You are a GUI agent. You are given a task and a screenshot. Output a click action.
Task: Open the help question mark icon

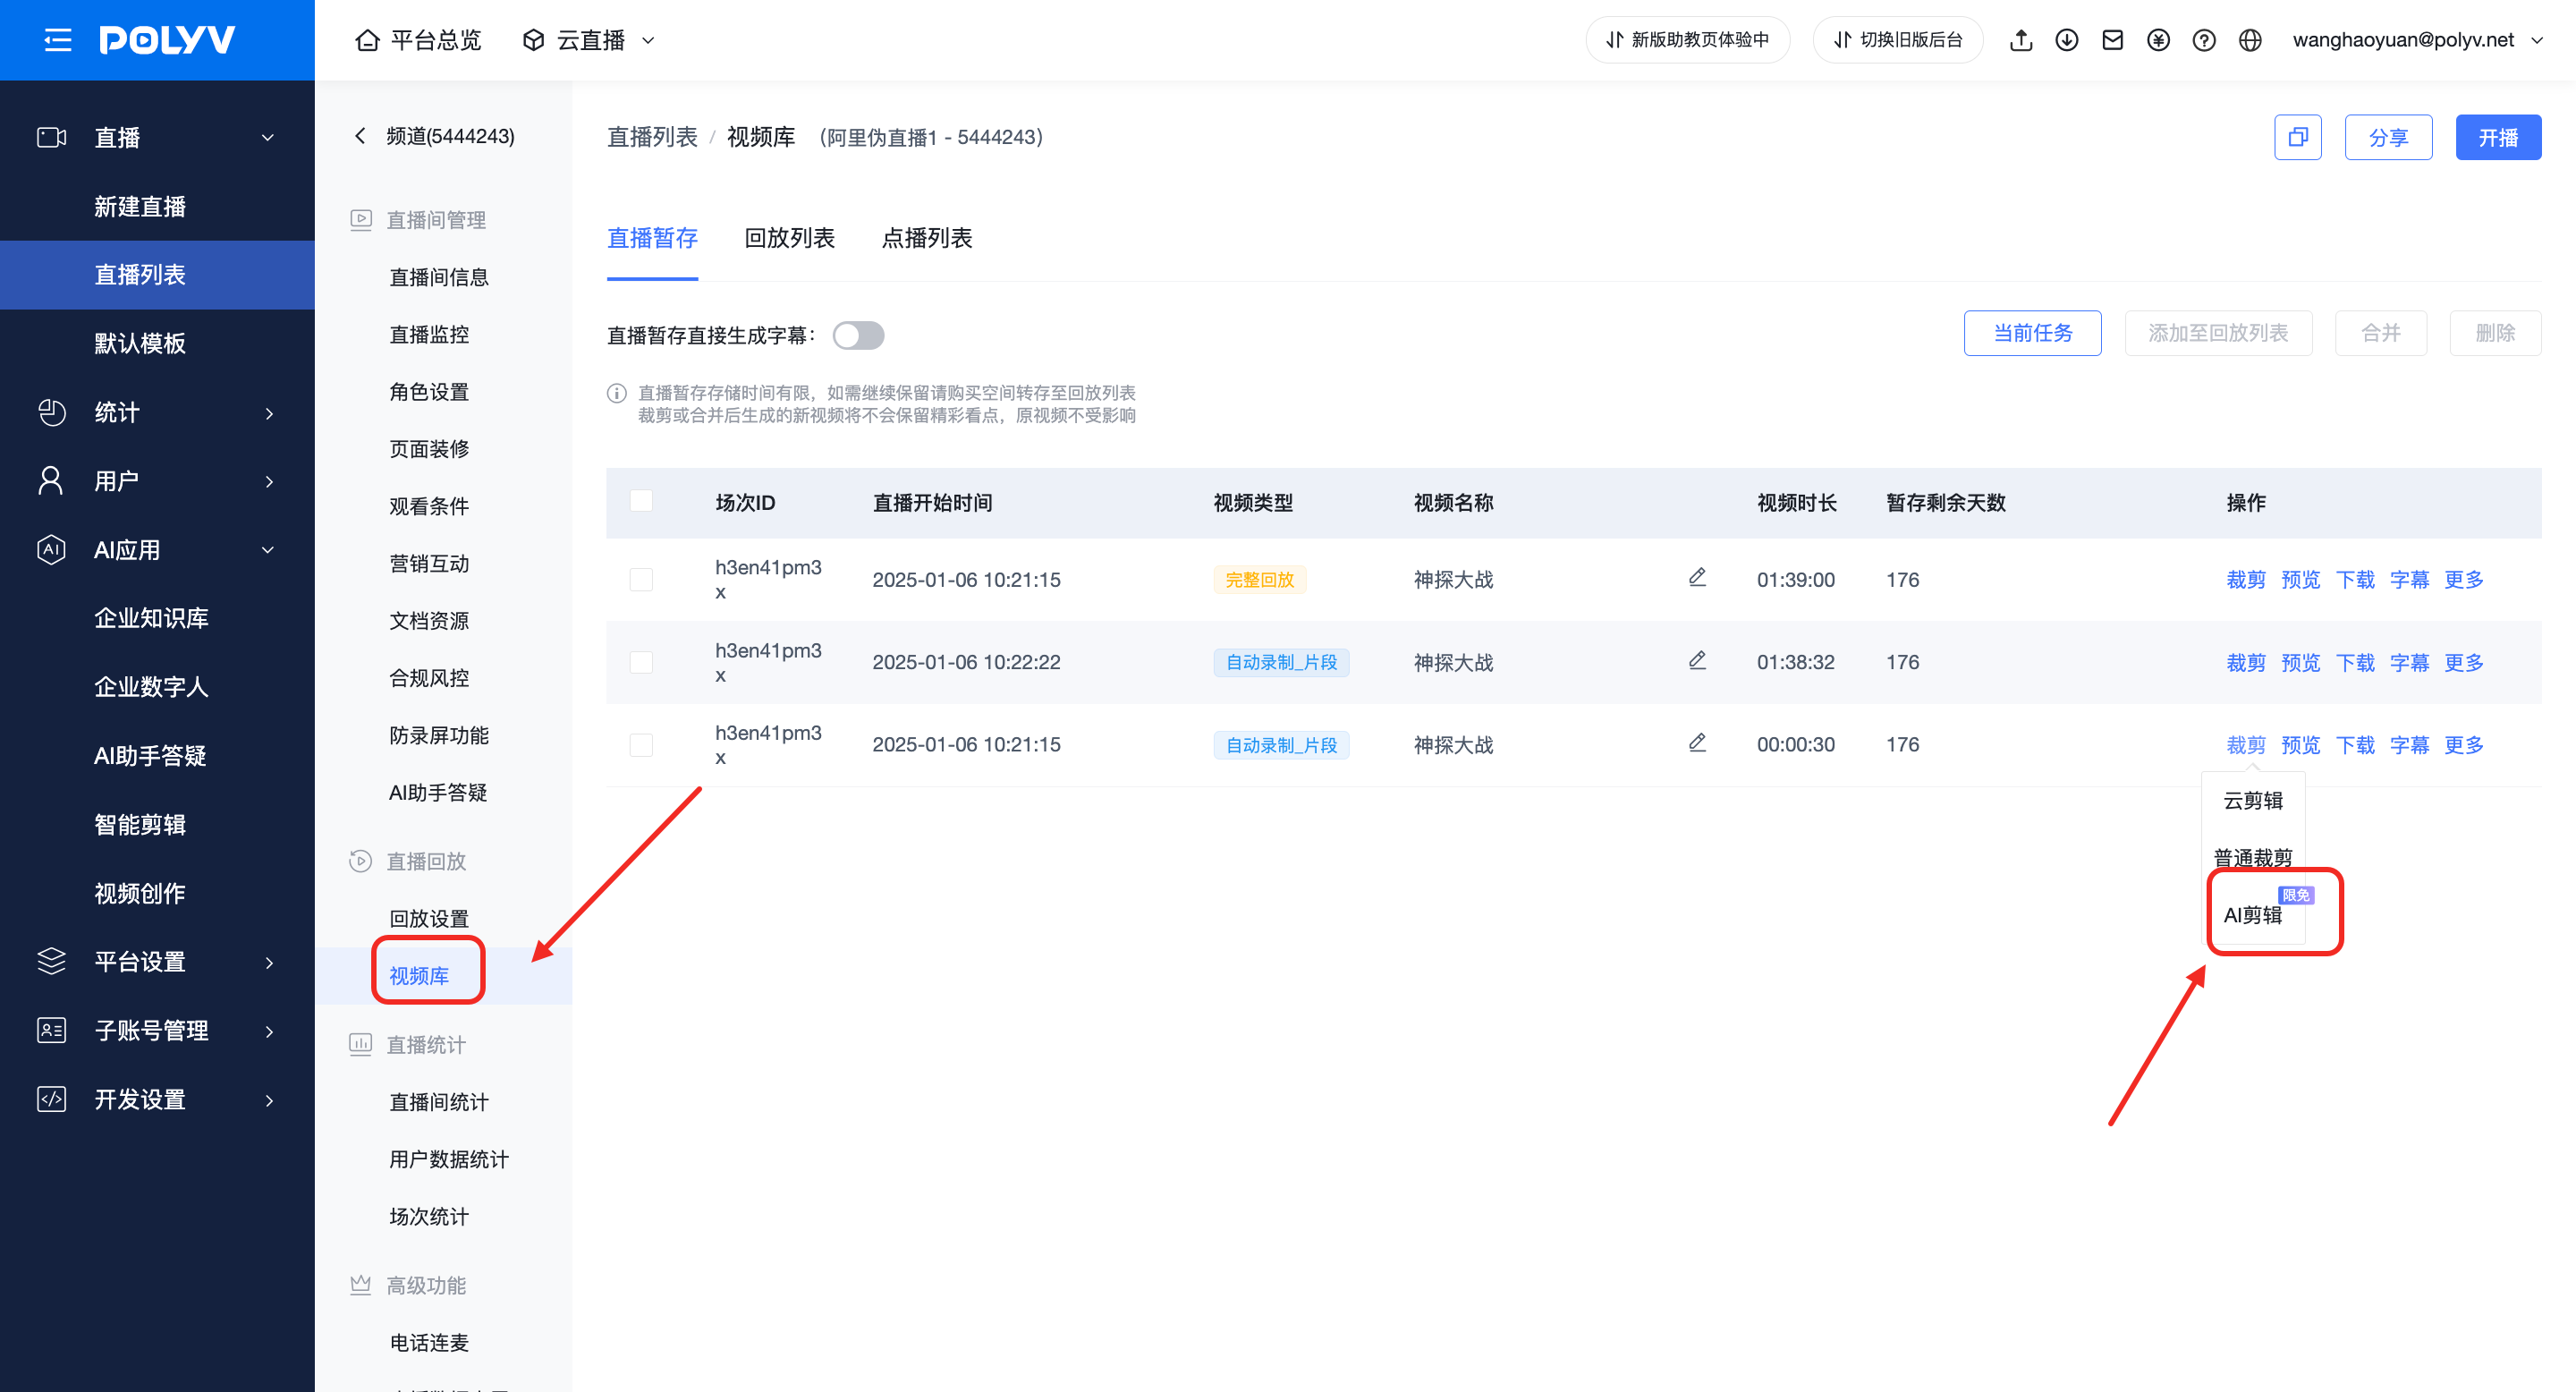pyautogui.click(x=2204, y=40)
